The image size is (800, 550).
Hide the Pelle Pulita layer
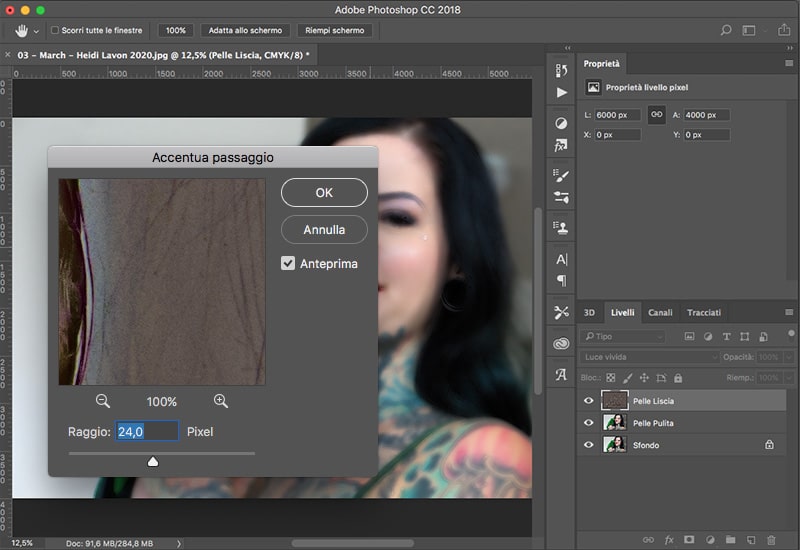pos(589,423)
